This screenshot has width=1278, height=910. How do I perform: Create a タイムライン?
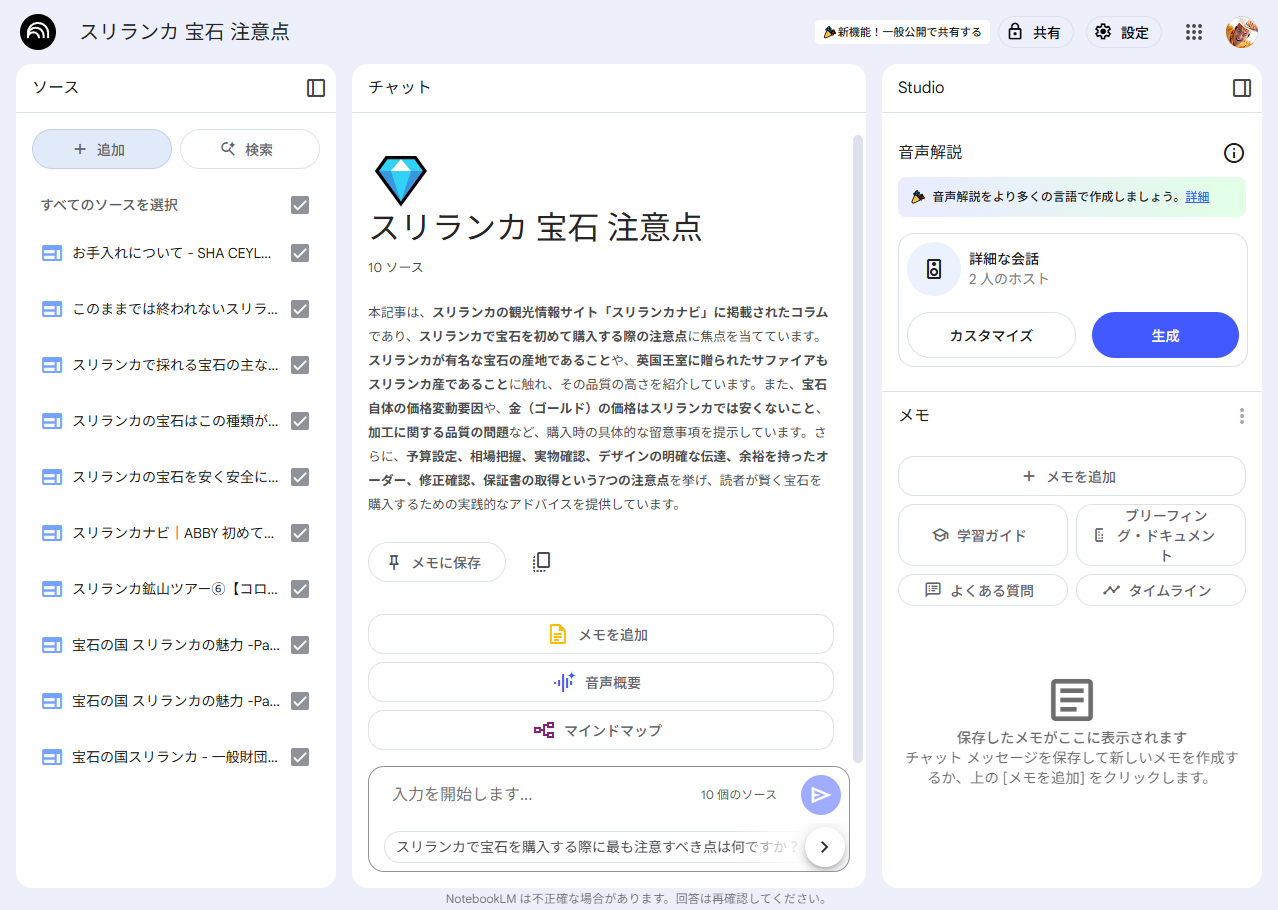point(1160,590)
